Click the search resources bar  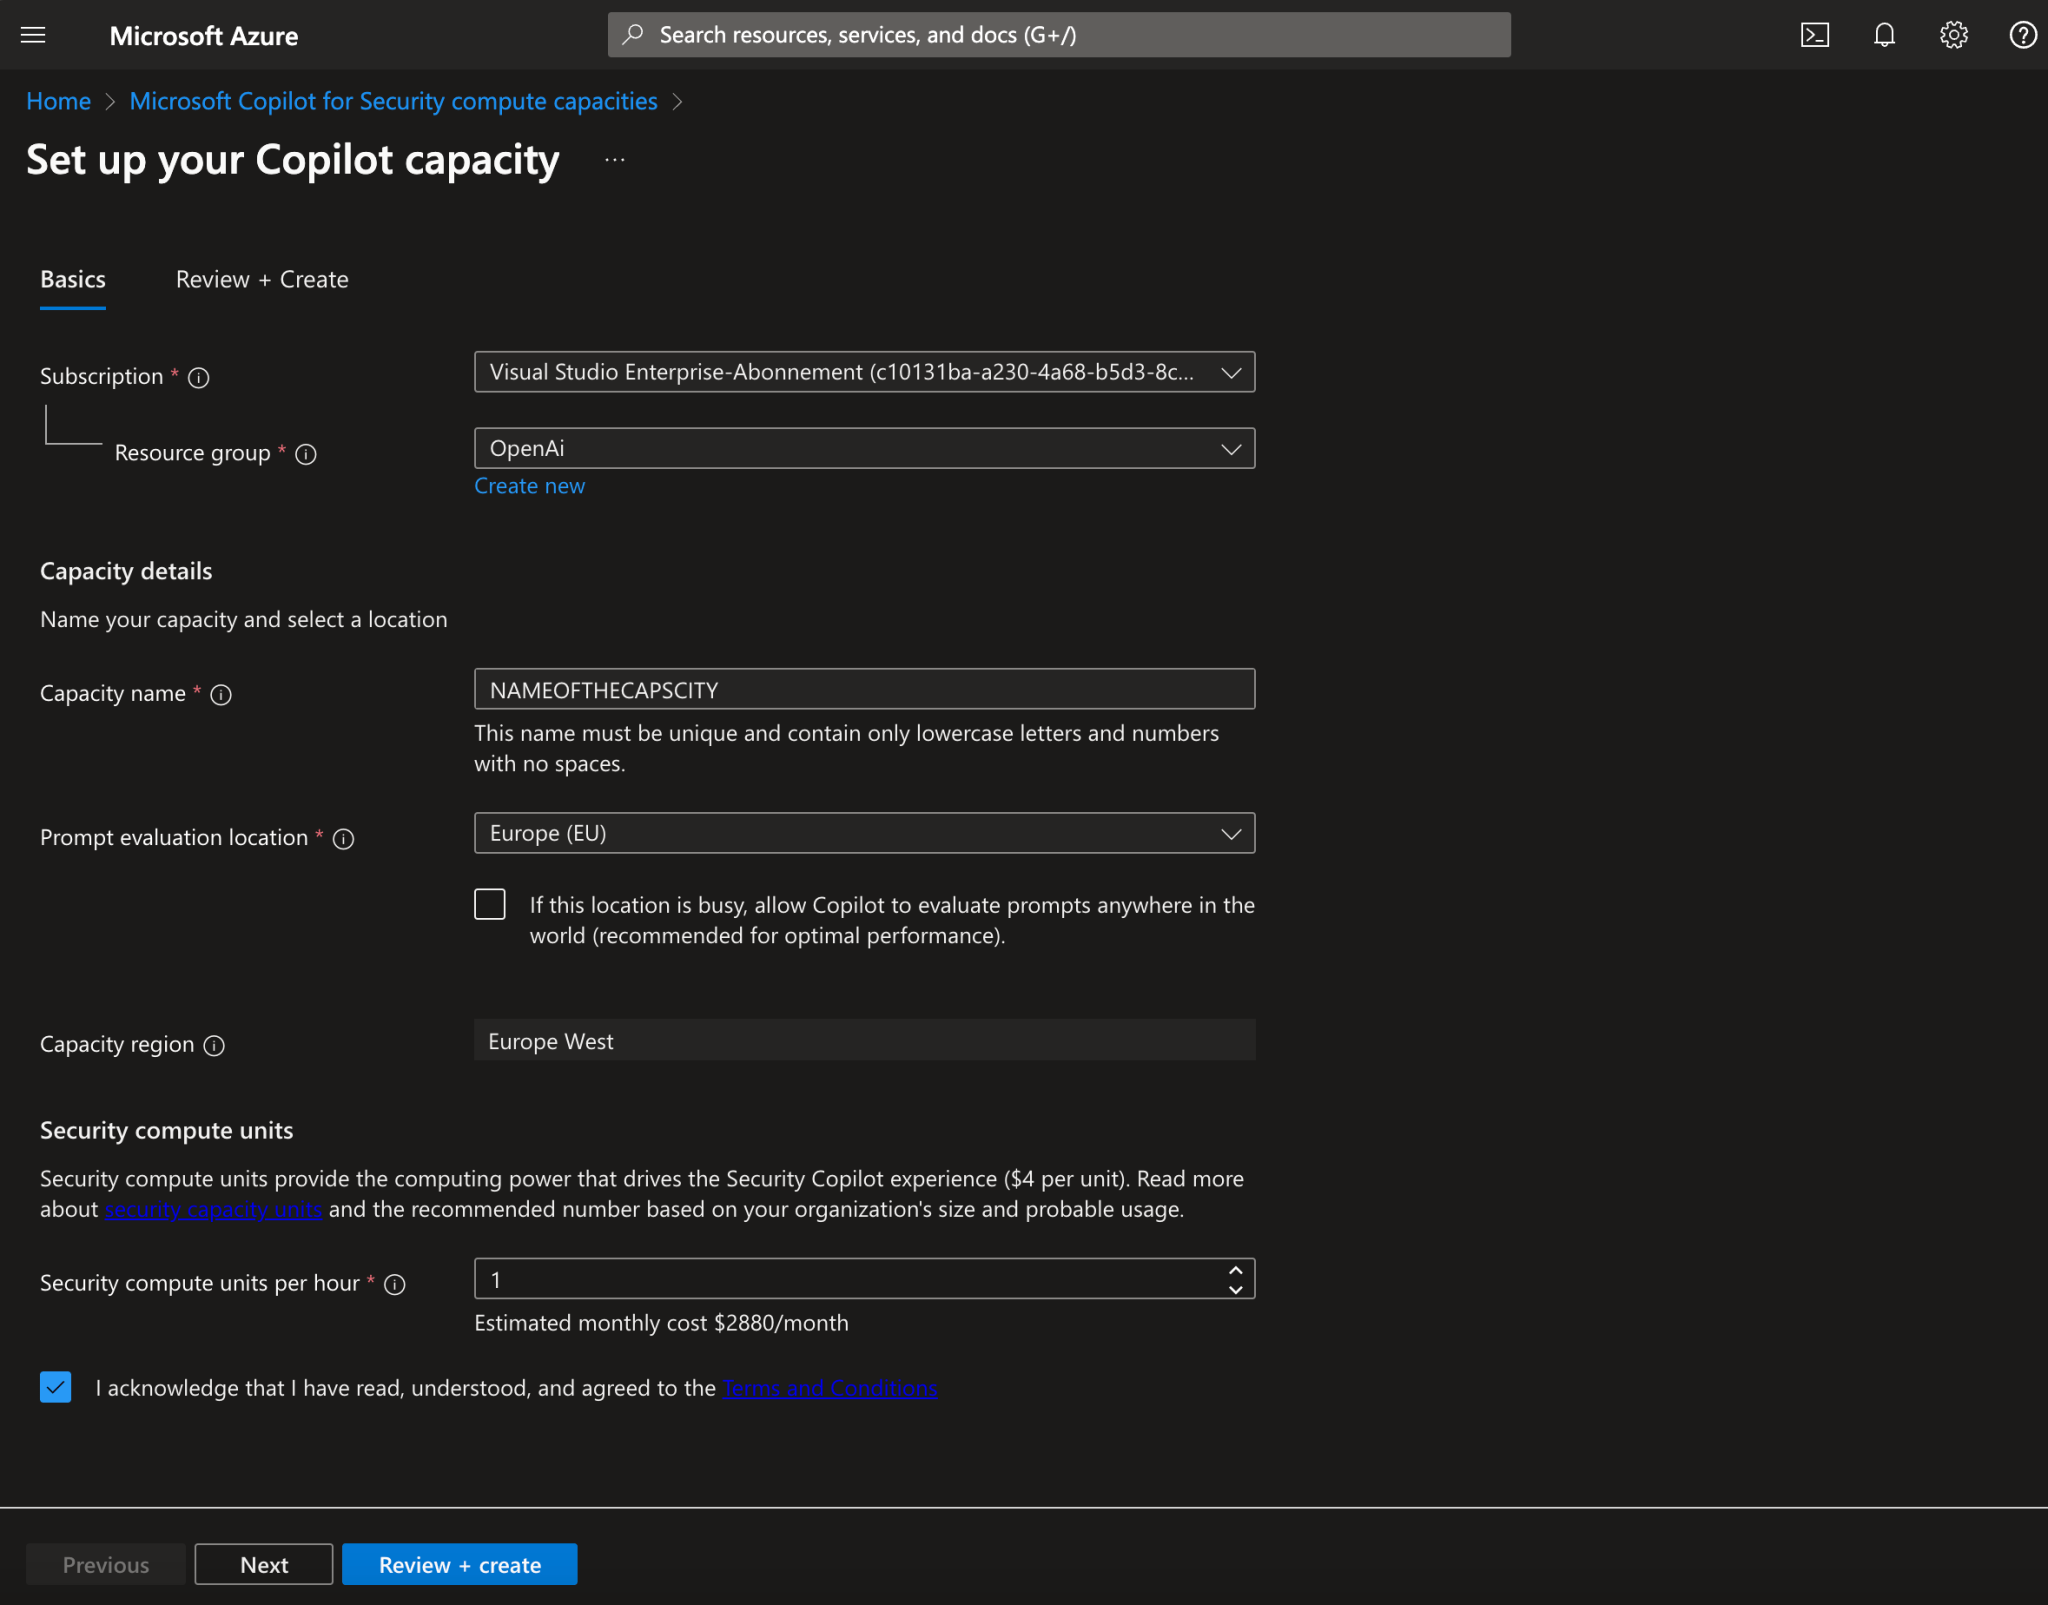tap(1059, 34)
